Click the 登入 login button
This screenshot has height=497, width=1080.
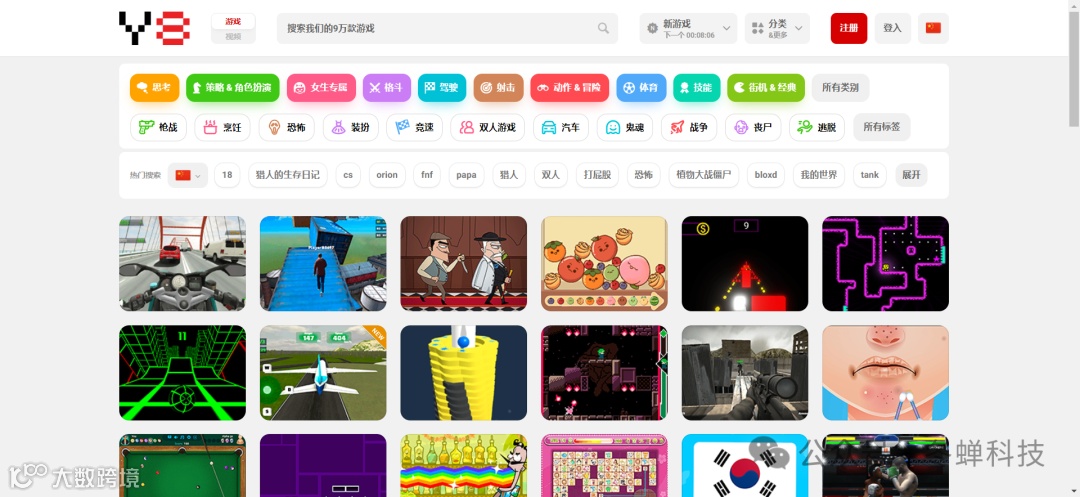coord(893,28)
